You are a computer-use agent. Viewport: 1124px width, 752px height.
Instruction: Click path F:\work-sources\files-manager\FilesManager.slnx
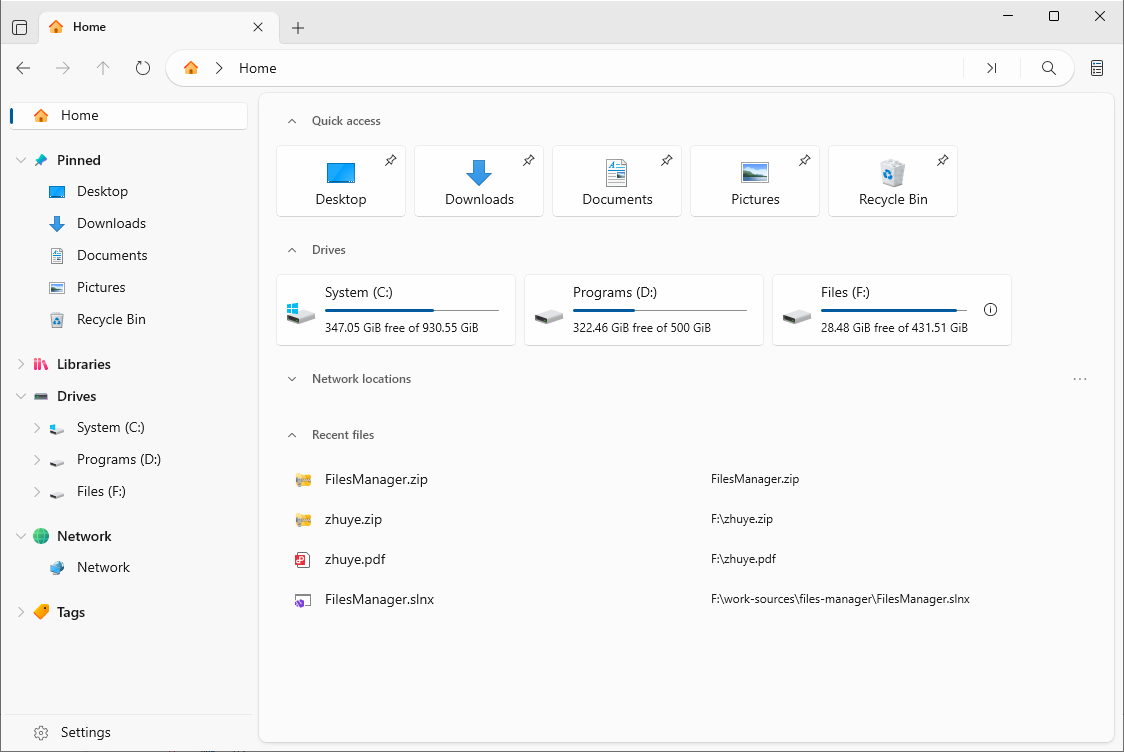840,599
